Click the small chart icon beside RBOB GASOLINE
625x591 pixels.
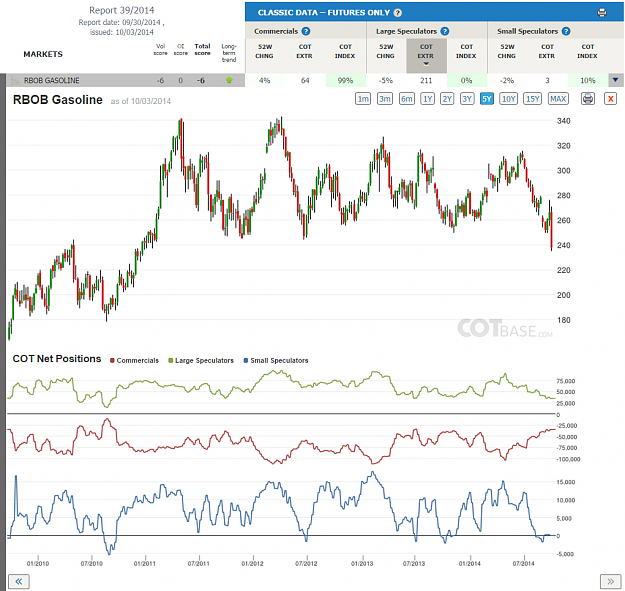pyautogui.click(x=15, y=81)
